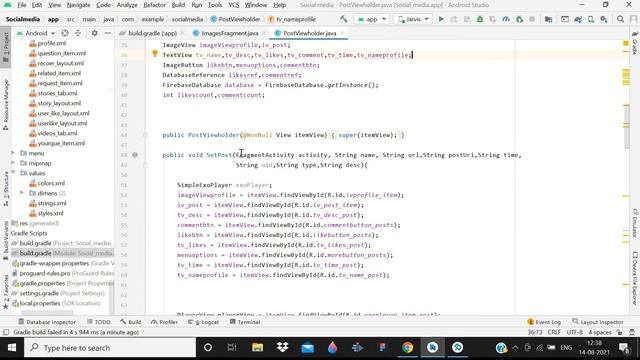The width and height of the screenshot is (640, 360).
Task: Select strings.xml in project tree
Action: [x=48, y=203]
